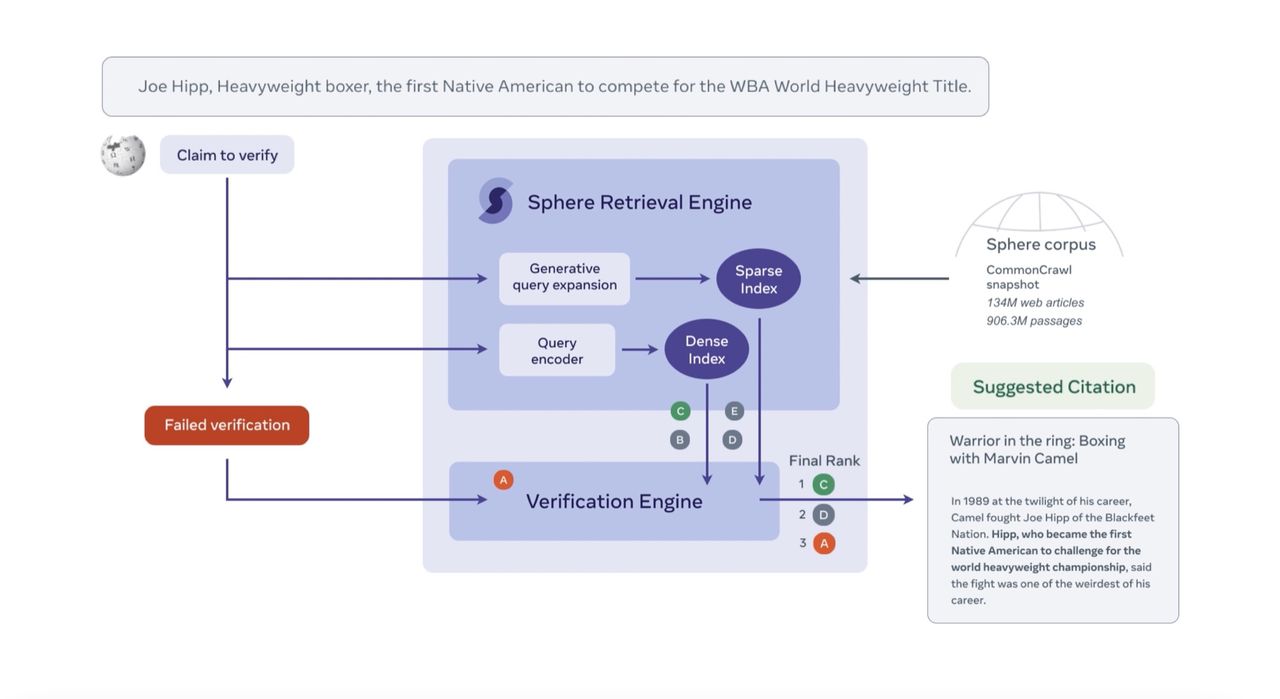Select the 'Sparse Index' node

(757, 279)
